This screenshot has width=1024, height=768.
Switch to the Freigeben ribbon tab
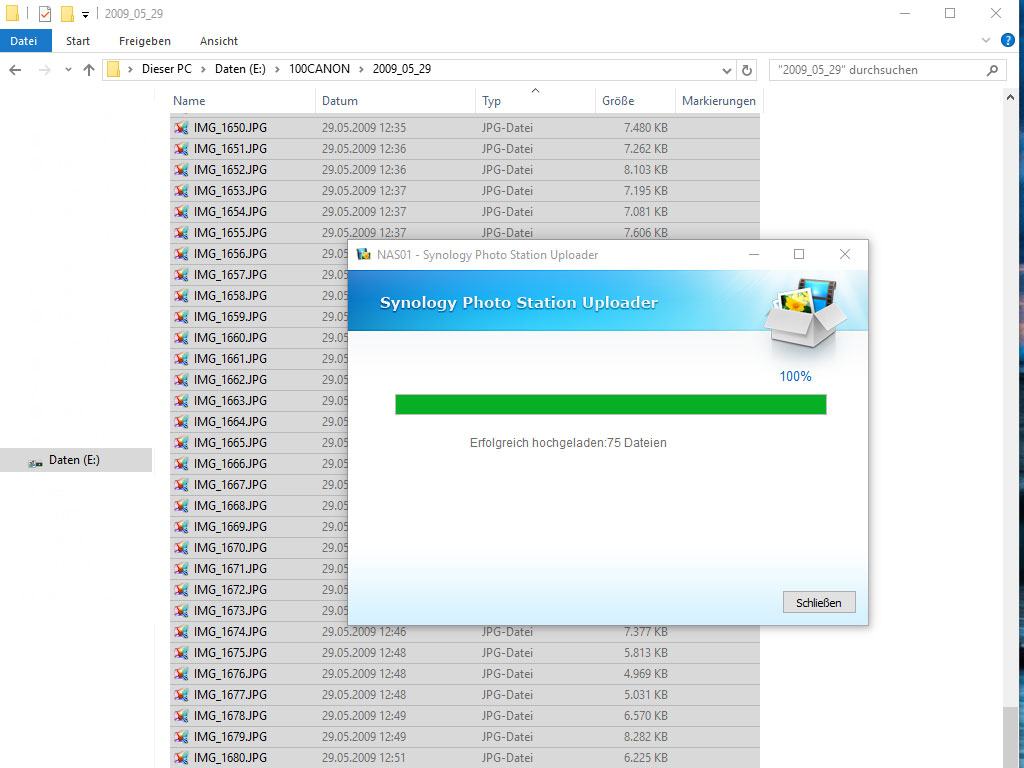coord(145,40)
